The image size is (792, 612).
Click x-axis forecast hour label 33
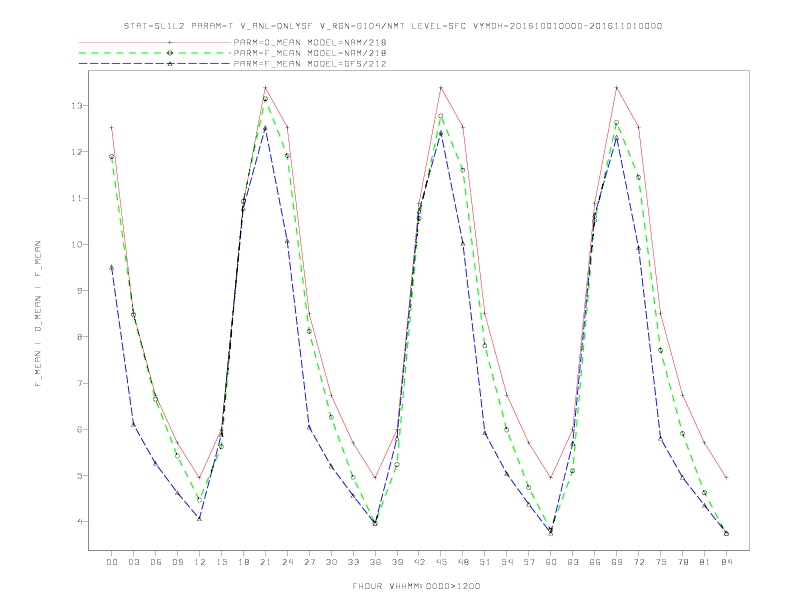[353, 562]
